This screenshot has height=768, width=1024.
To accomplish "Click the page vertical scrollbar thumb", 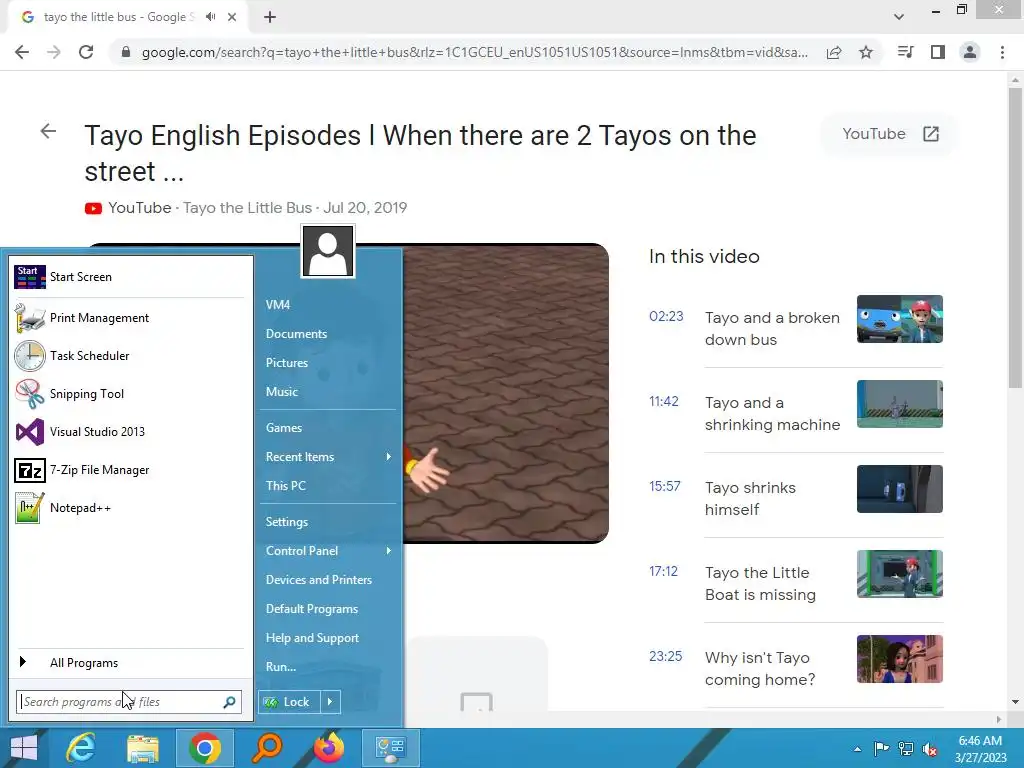I will pyautogui.click(x=1015, y=238).
